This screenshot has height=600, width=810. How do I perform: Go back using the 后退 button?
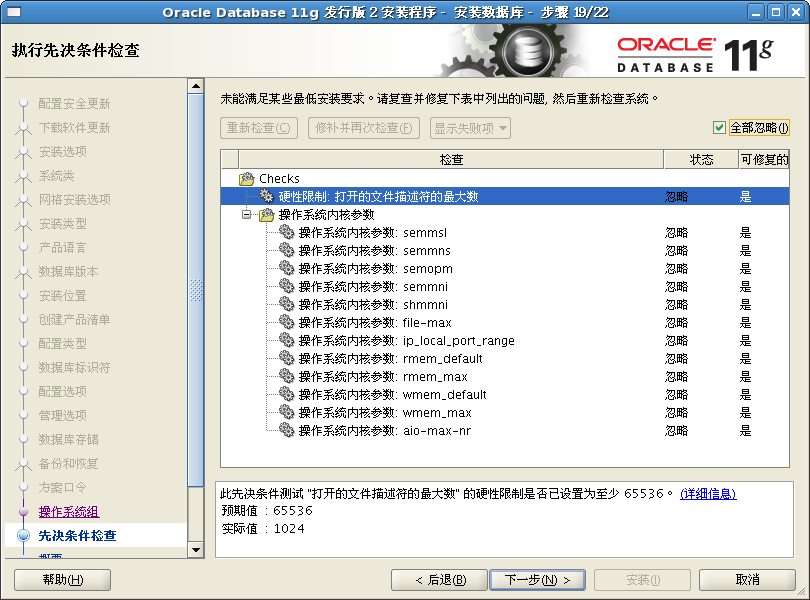(440, 579)
